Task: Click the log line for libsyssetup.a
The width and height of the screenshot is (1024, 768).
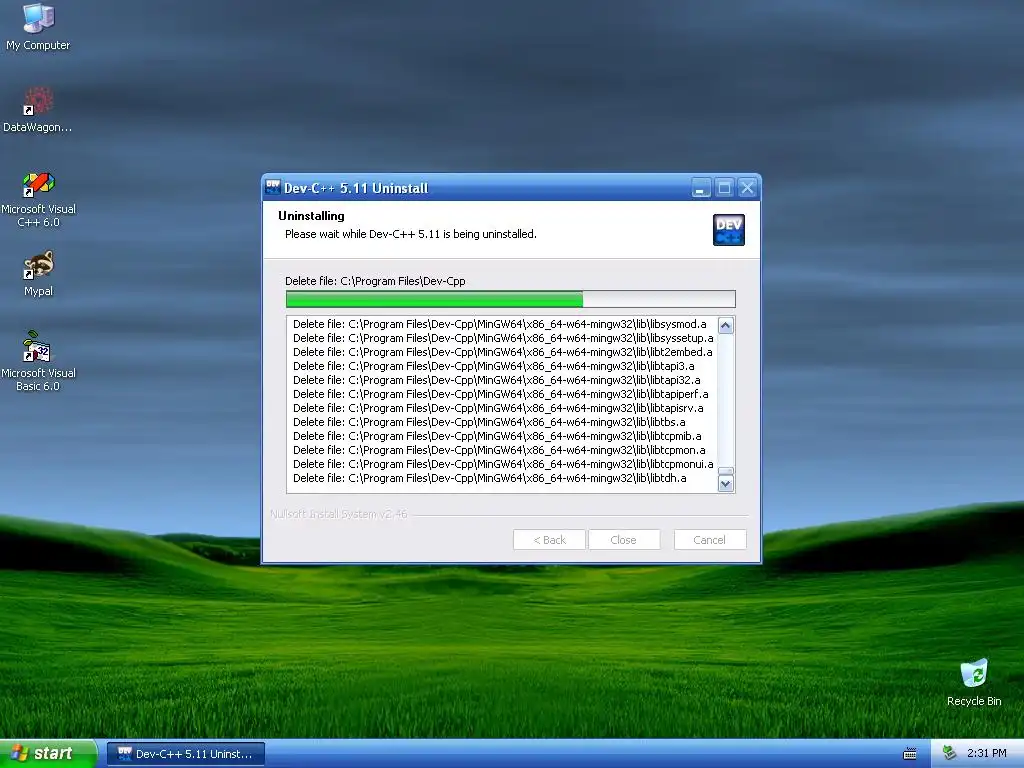Action: point(503,338)
